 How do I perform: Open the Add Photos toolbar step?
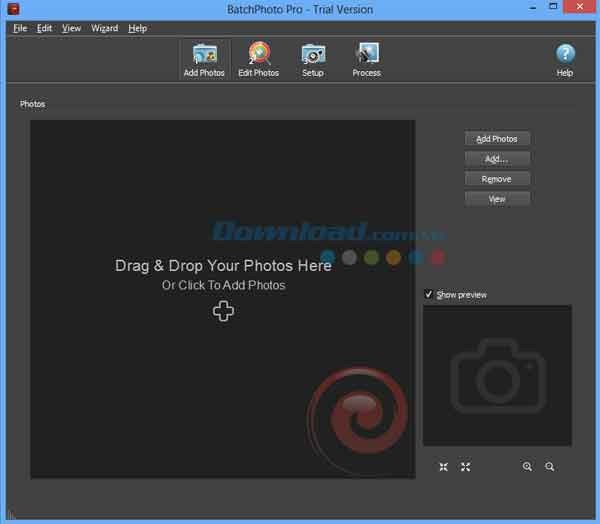click(204, 60)
